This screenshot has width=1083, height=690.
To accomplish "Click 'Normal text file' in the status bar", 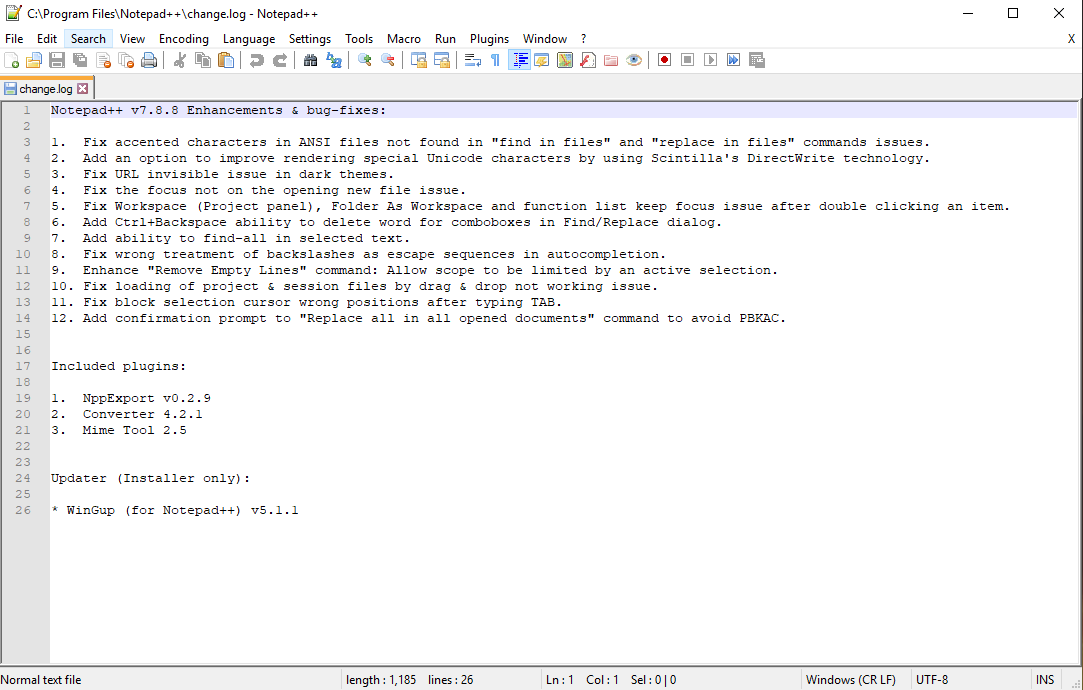I will 41,680.
